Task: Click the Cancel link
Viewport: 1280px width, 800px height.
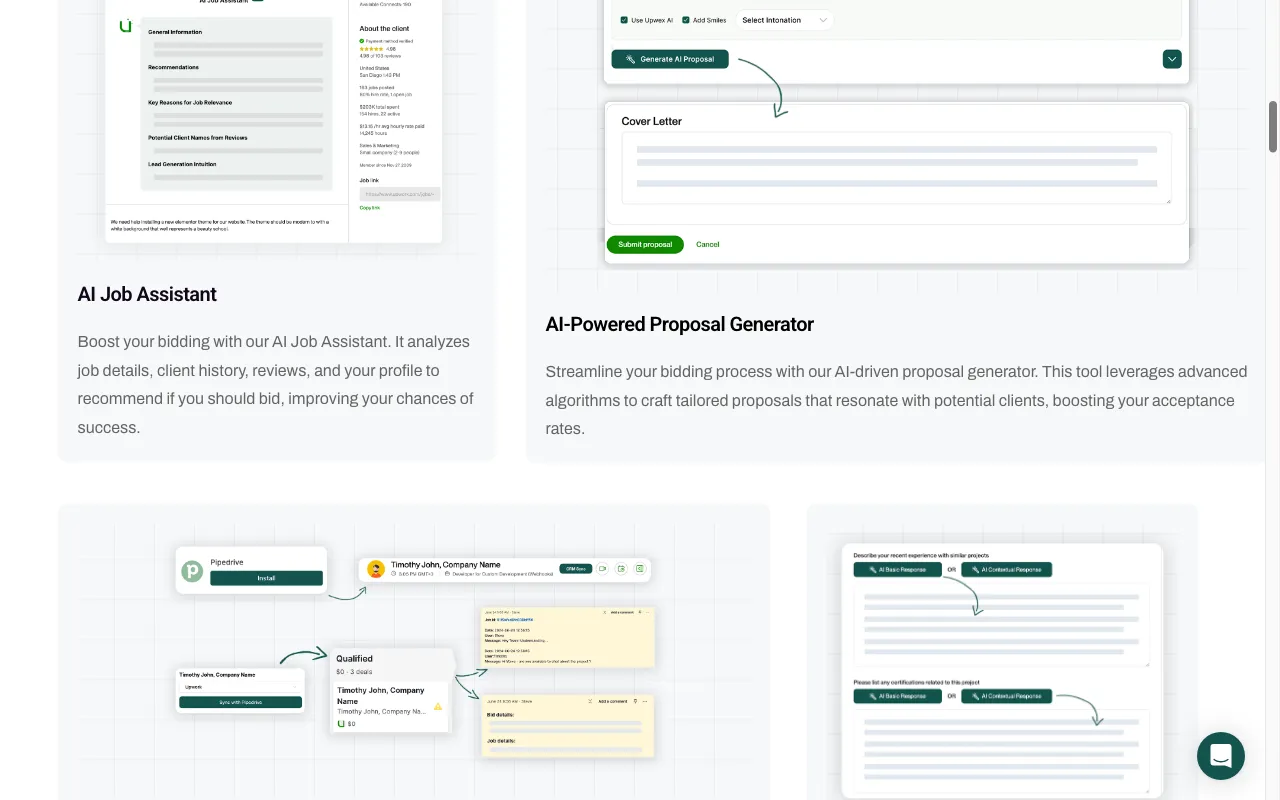Action: pyautogui.click(x=708, y=244)
